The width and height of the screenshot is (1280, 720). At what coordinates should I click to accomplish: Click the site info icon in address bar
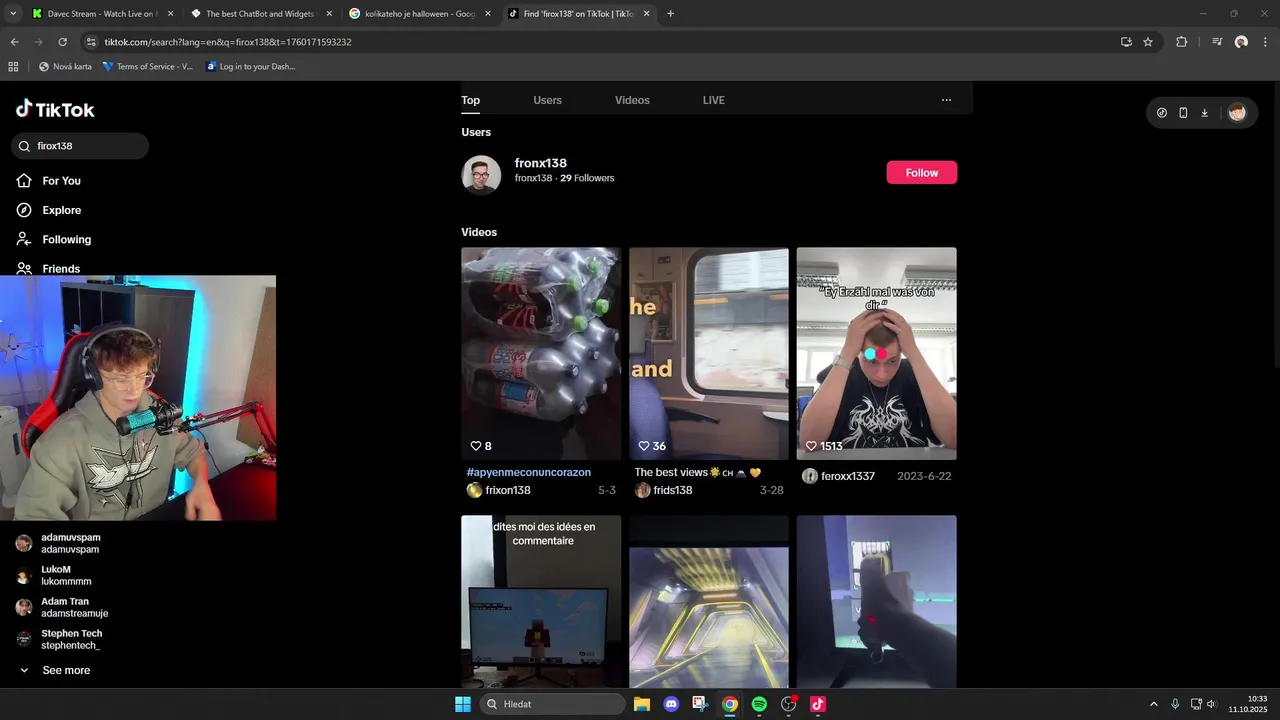point(91,42)
